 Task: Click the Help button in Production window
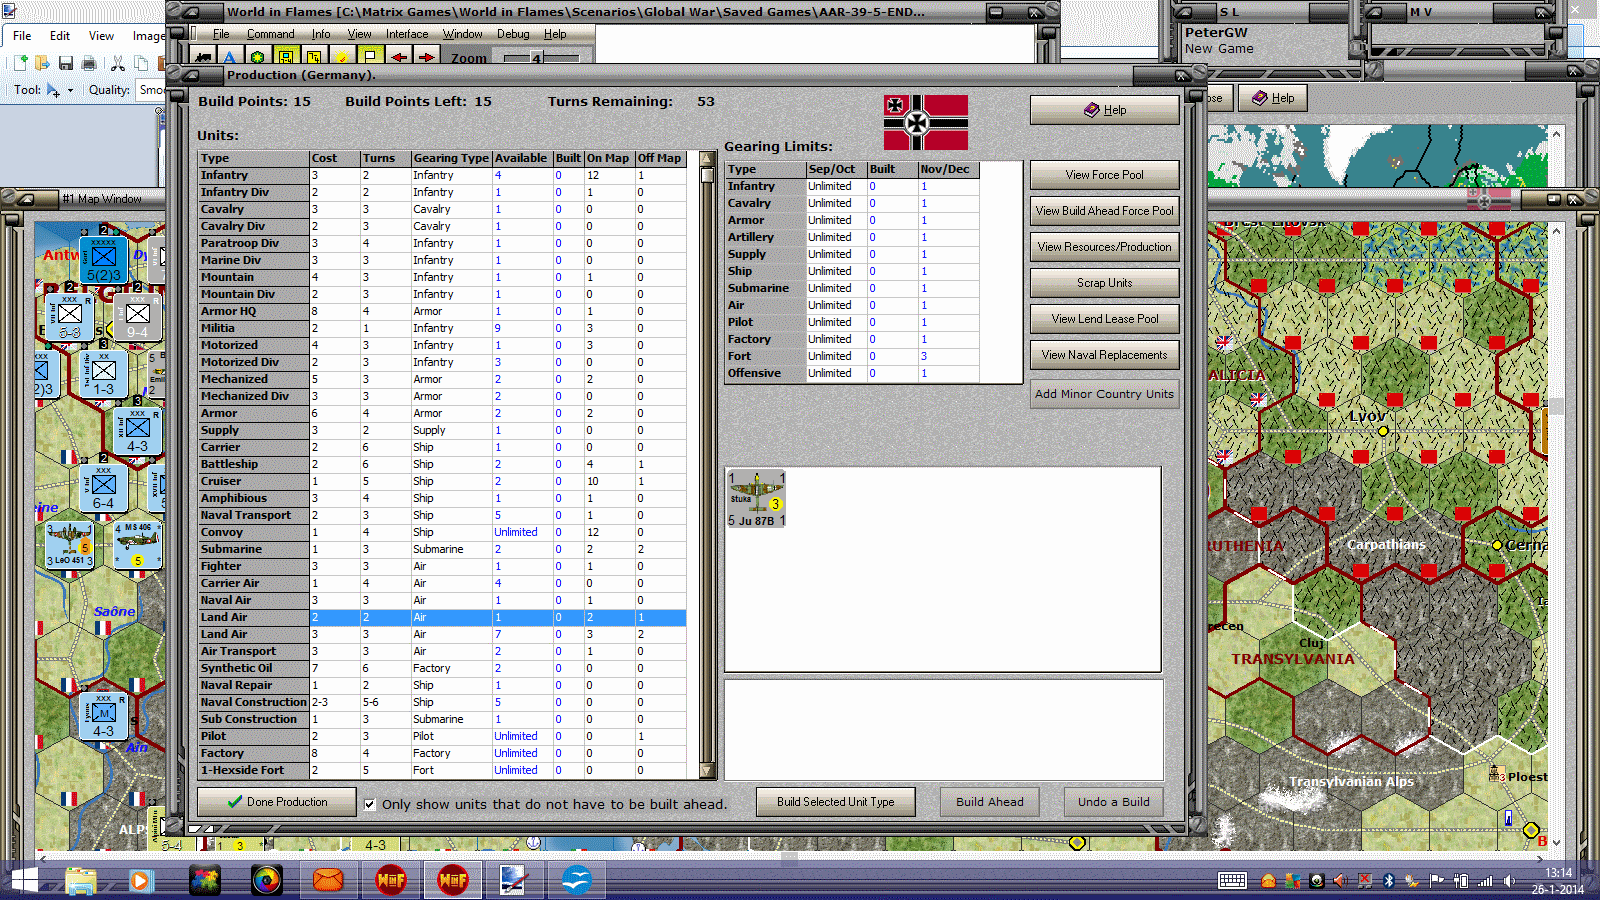click(1105, 110)
